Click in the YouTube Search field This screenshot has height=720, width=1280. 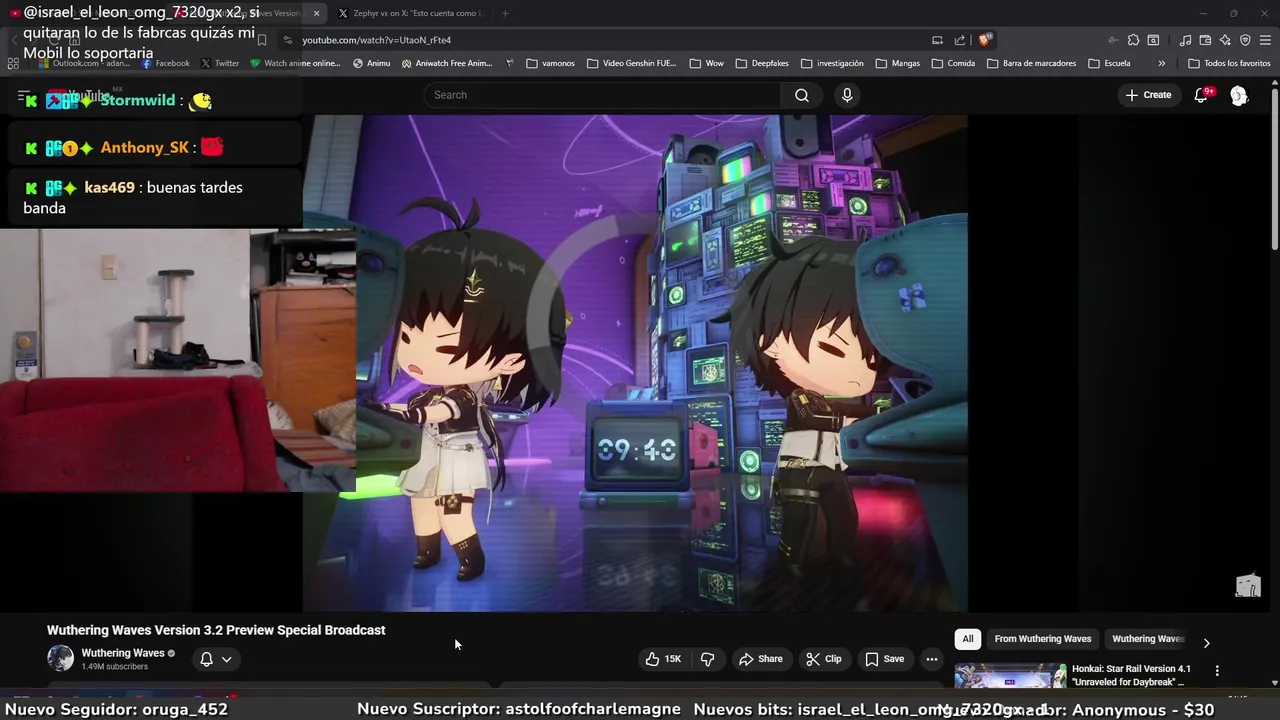[603, 95]
